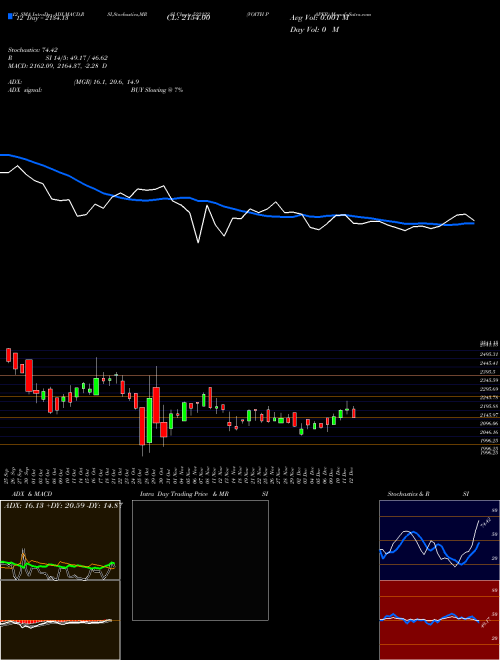
Task: Click the 74.42 label on the stochastics chart
Action: [x=484, y=524]
